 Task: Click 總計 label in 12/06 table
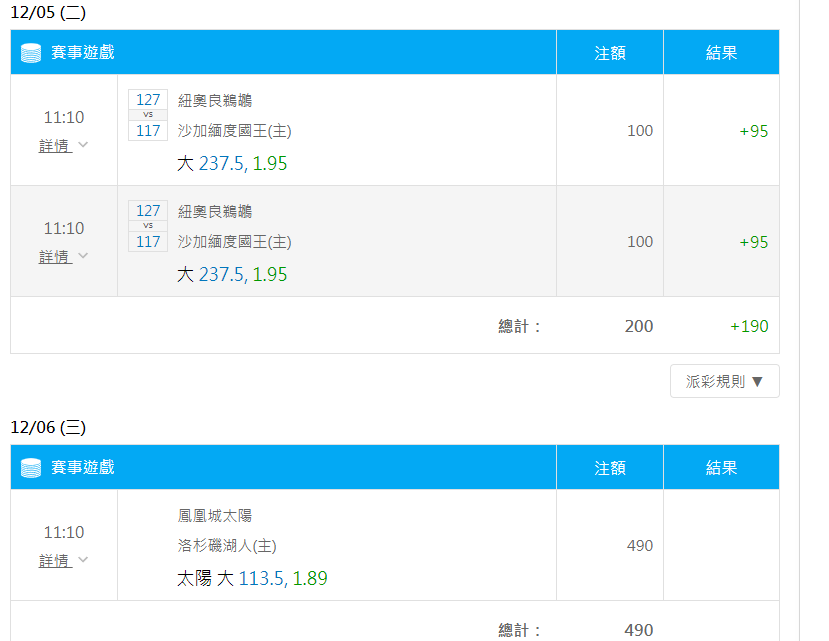pyautogui.click(x=519, y=630)
